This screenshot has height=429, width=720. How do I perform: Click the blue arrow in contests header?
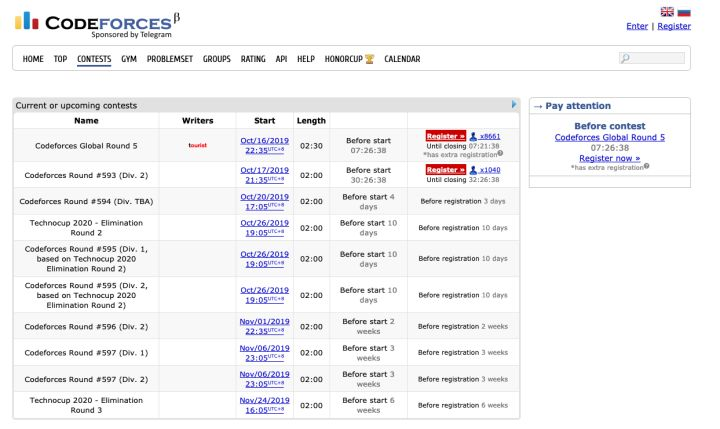click(x=514, y=105)
